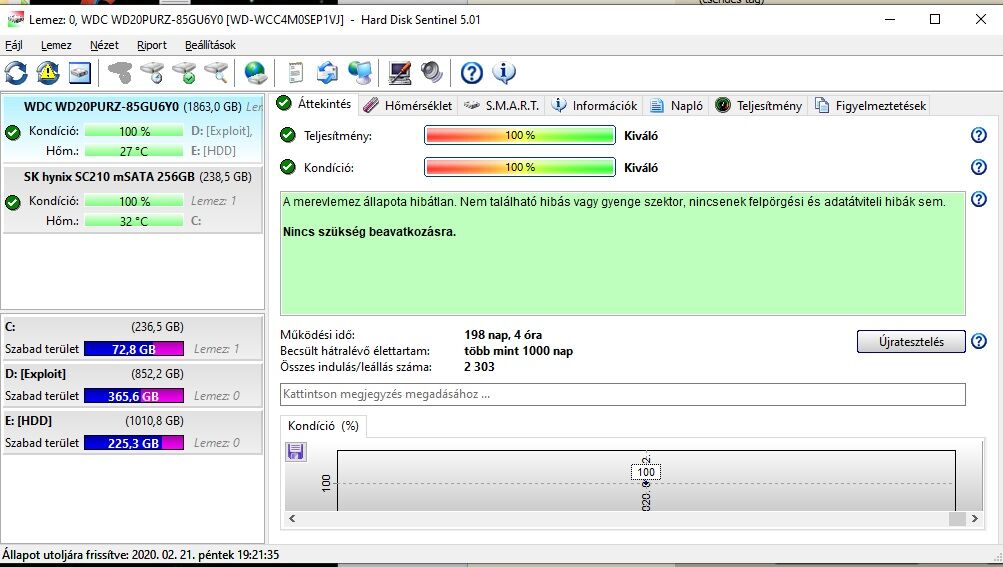The image size is (1003, 567).
Task: Select the D: [Exploit] partition entry
Action: [x=132, y=385]
